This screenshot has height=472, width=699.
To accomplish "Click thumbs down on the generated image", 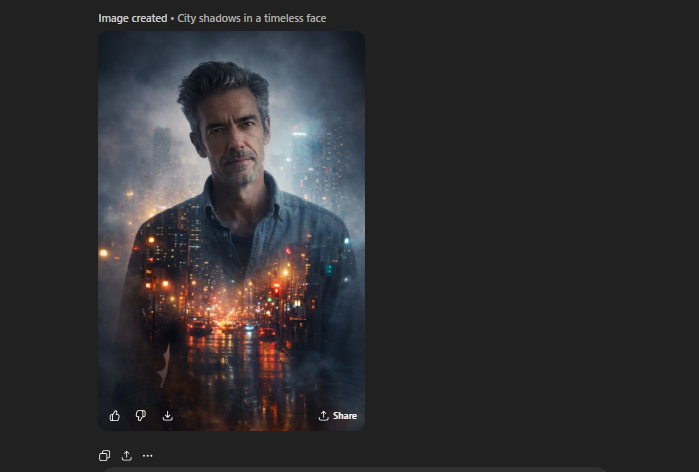I will coord(141,416).
